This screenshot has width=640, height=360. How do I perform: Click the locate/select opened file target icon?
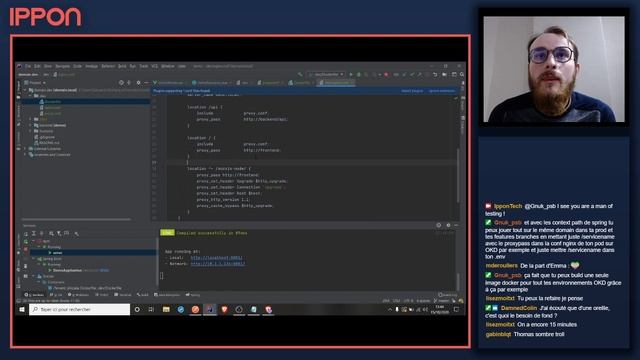[x=121, y=83]
